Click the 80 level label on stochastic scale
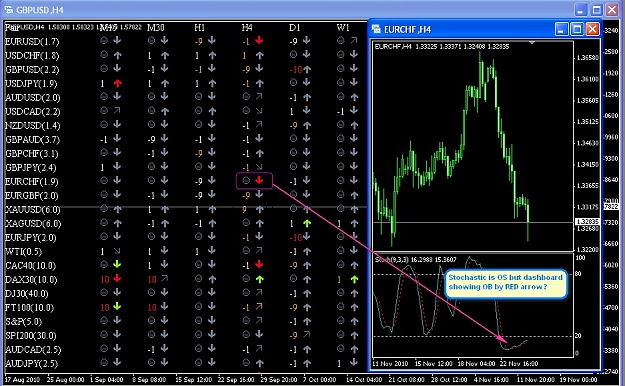The width and height of the screenshot is (625, 386). (x=578, y=274)
